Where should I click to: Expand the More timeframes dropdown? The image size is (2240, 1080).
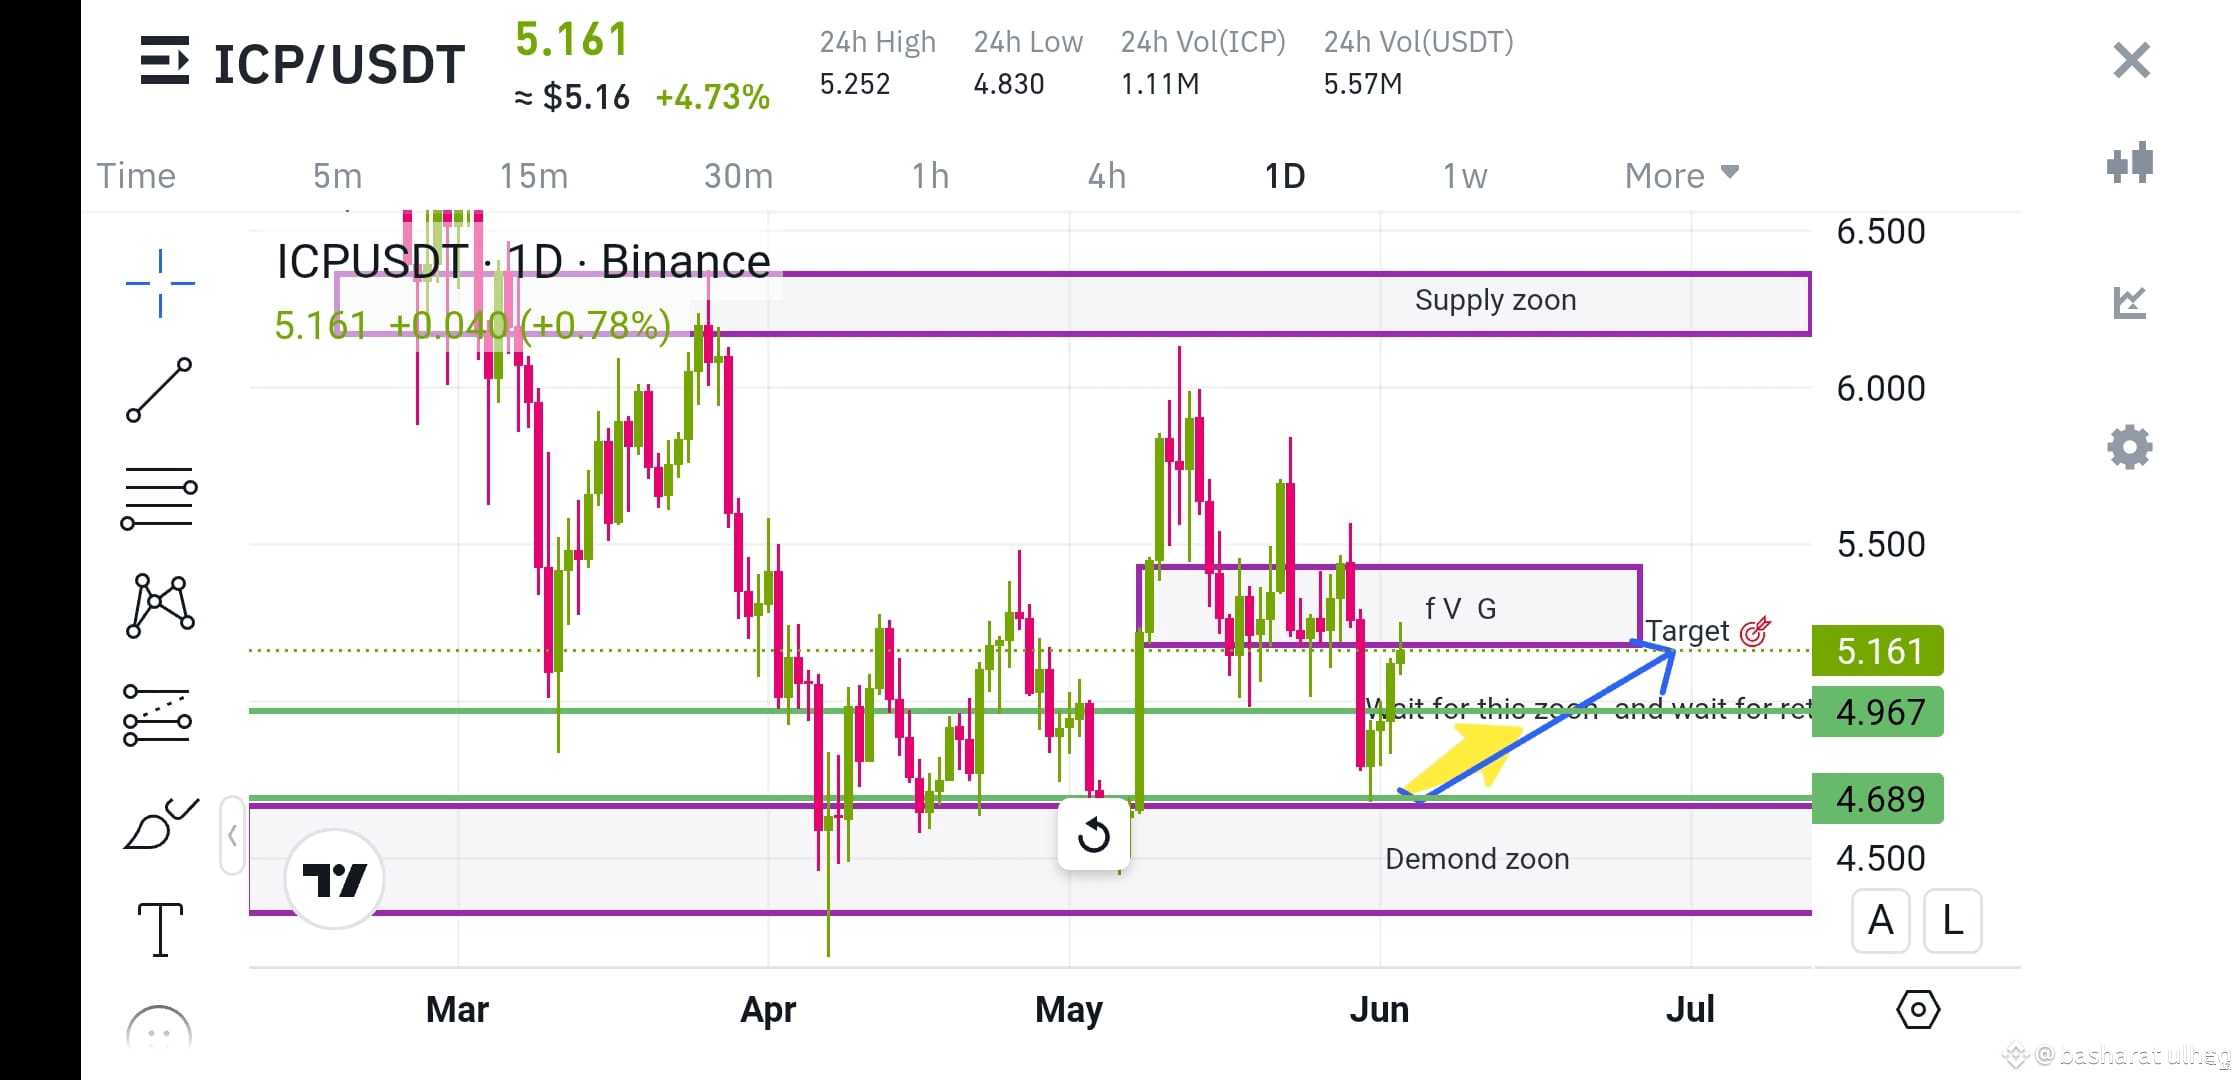(1682, 176)
